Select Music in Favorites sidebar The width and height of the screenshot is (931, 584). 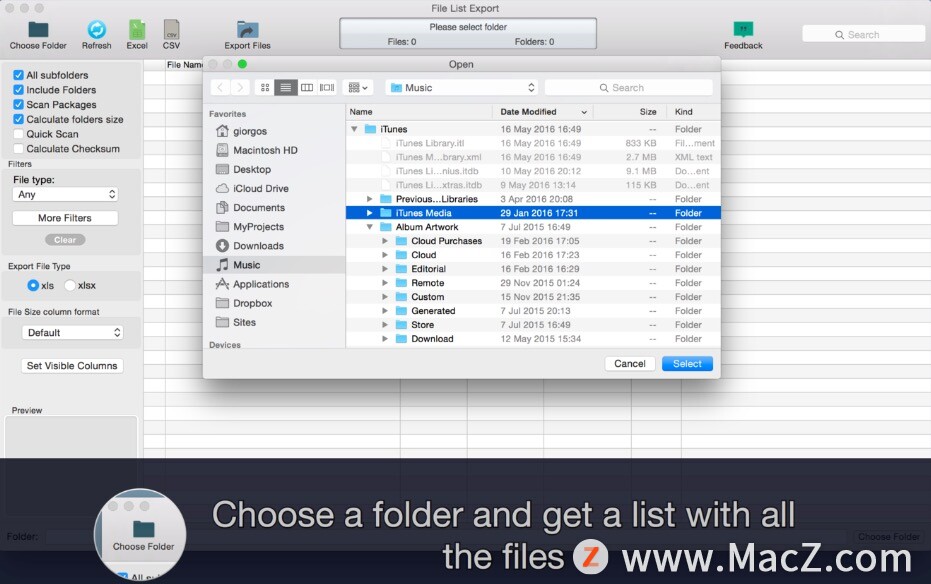pyautogui.click(x=274, y=265)
